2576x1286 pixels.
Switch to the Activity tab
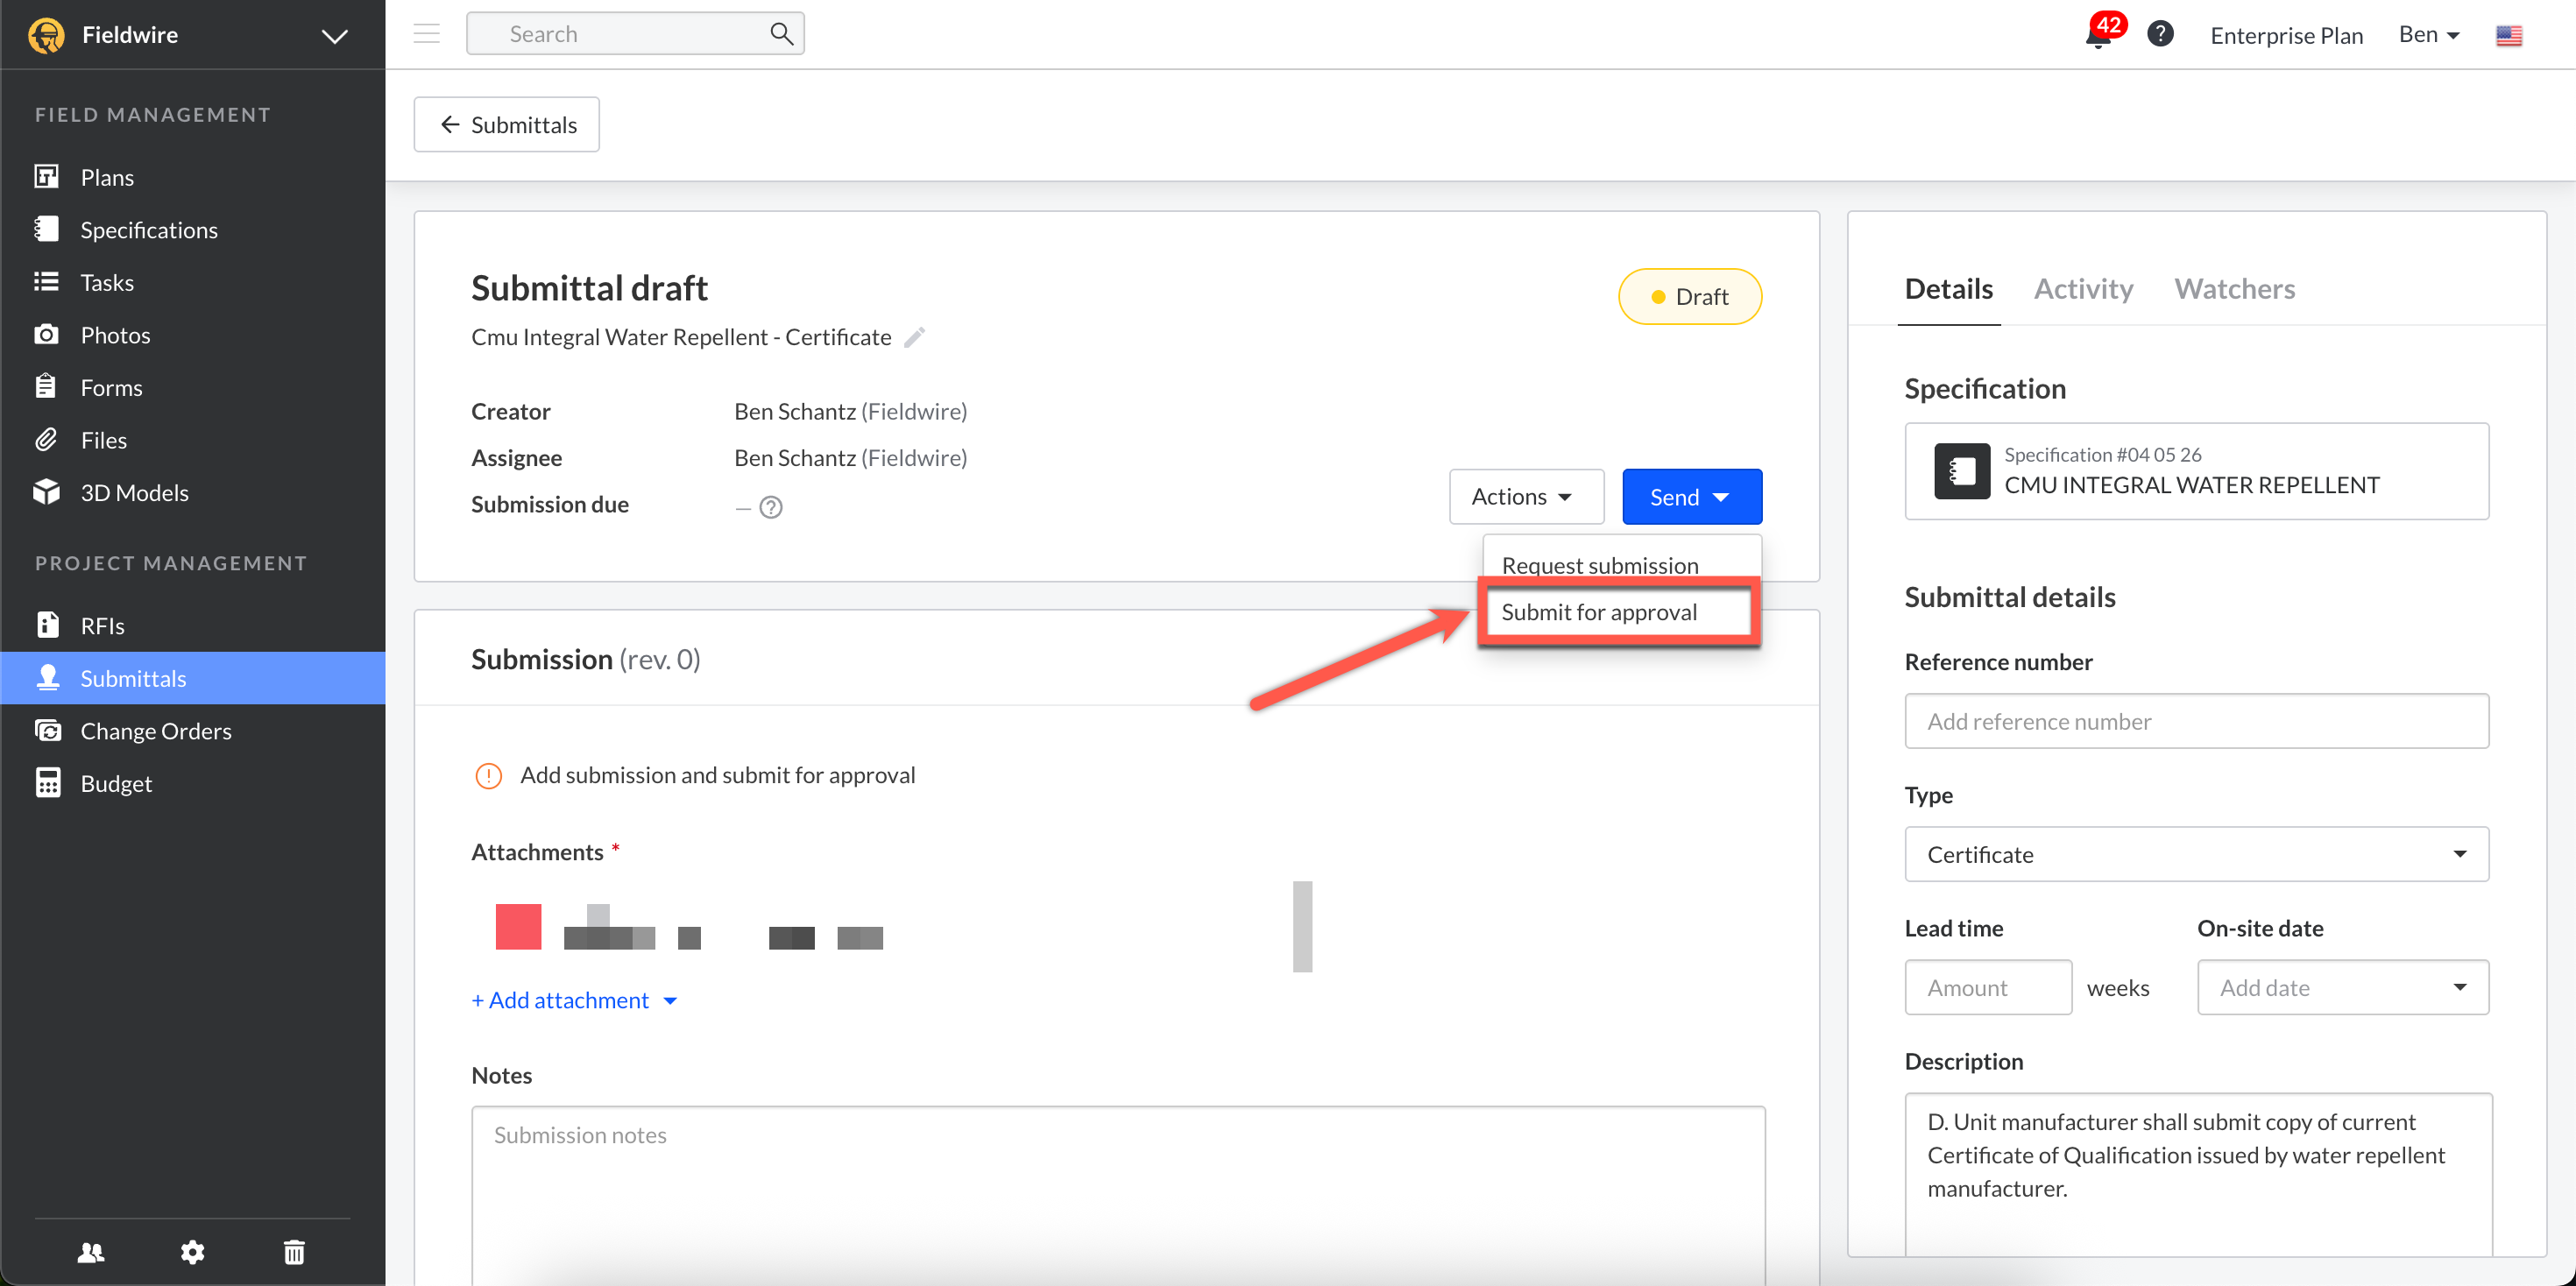[x=2083, y=289]
